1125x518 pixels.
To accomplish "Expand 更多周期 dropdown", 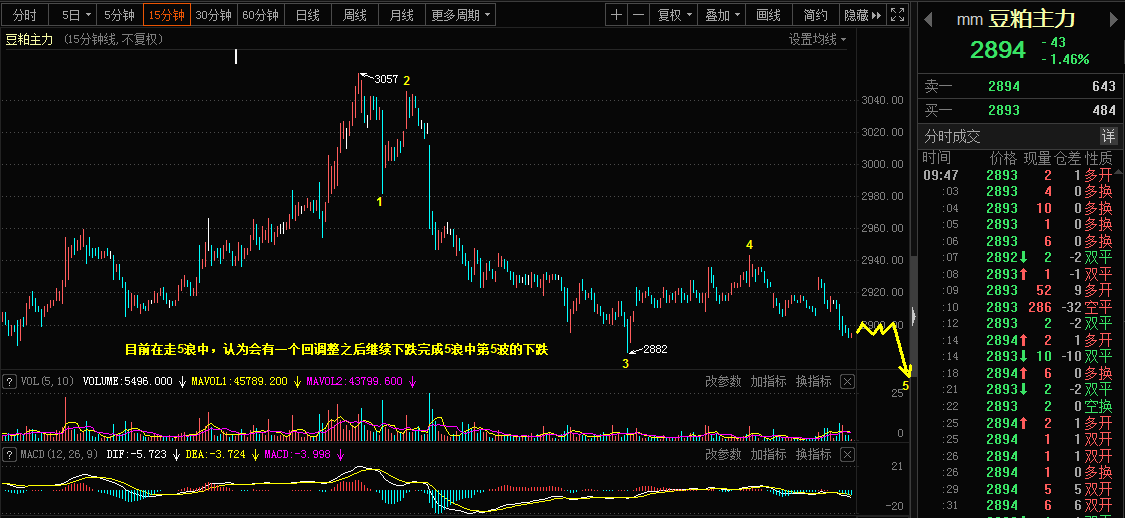I will (461, 14).
